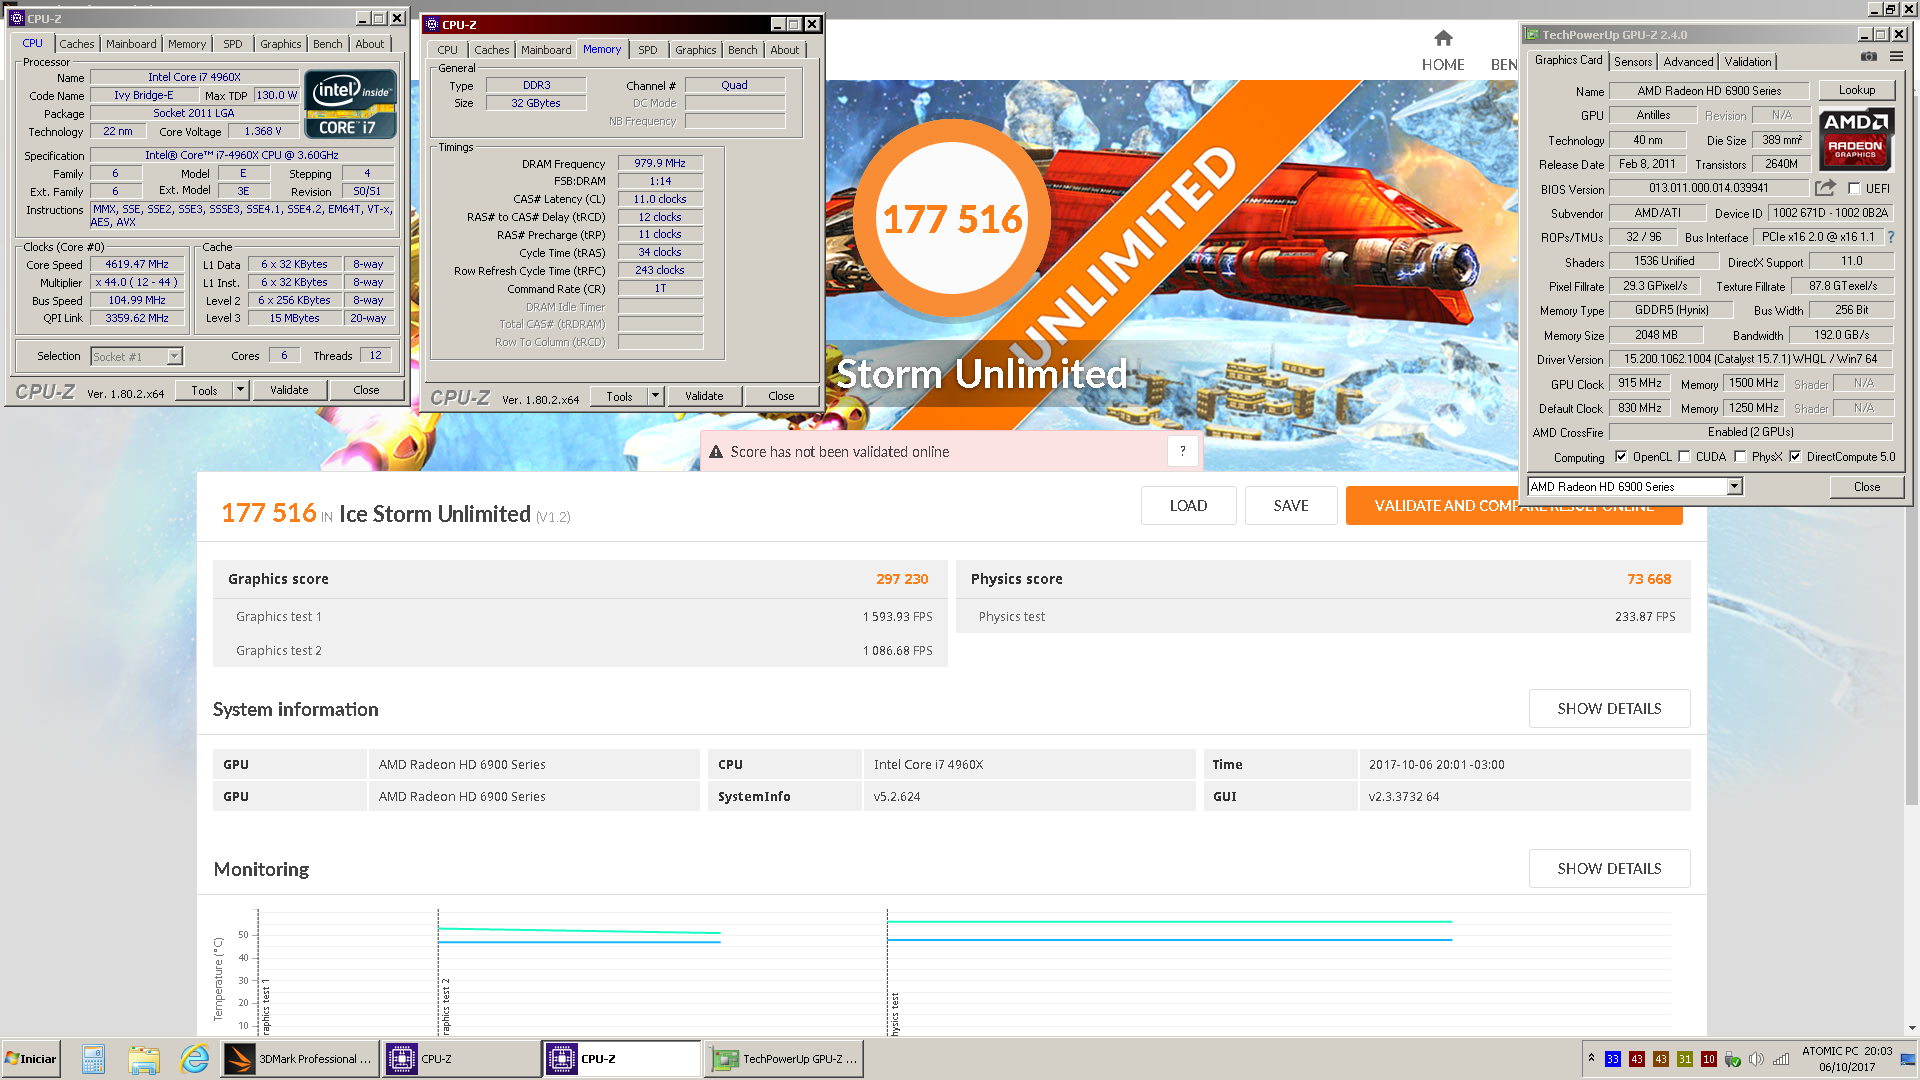
Task: Click the show desktop icon next to the clock
Action: (x=1908, y=1059)
